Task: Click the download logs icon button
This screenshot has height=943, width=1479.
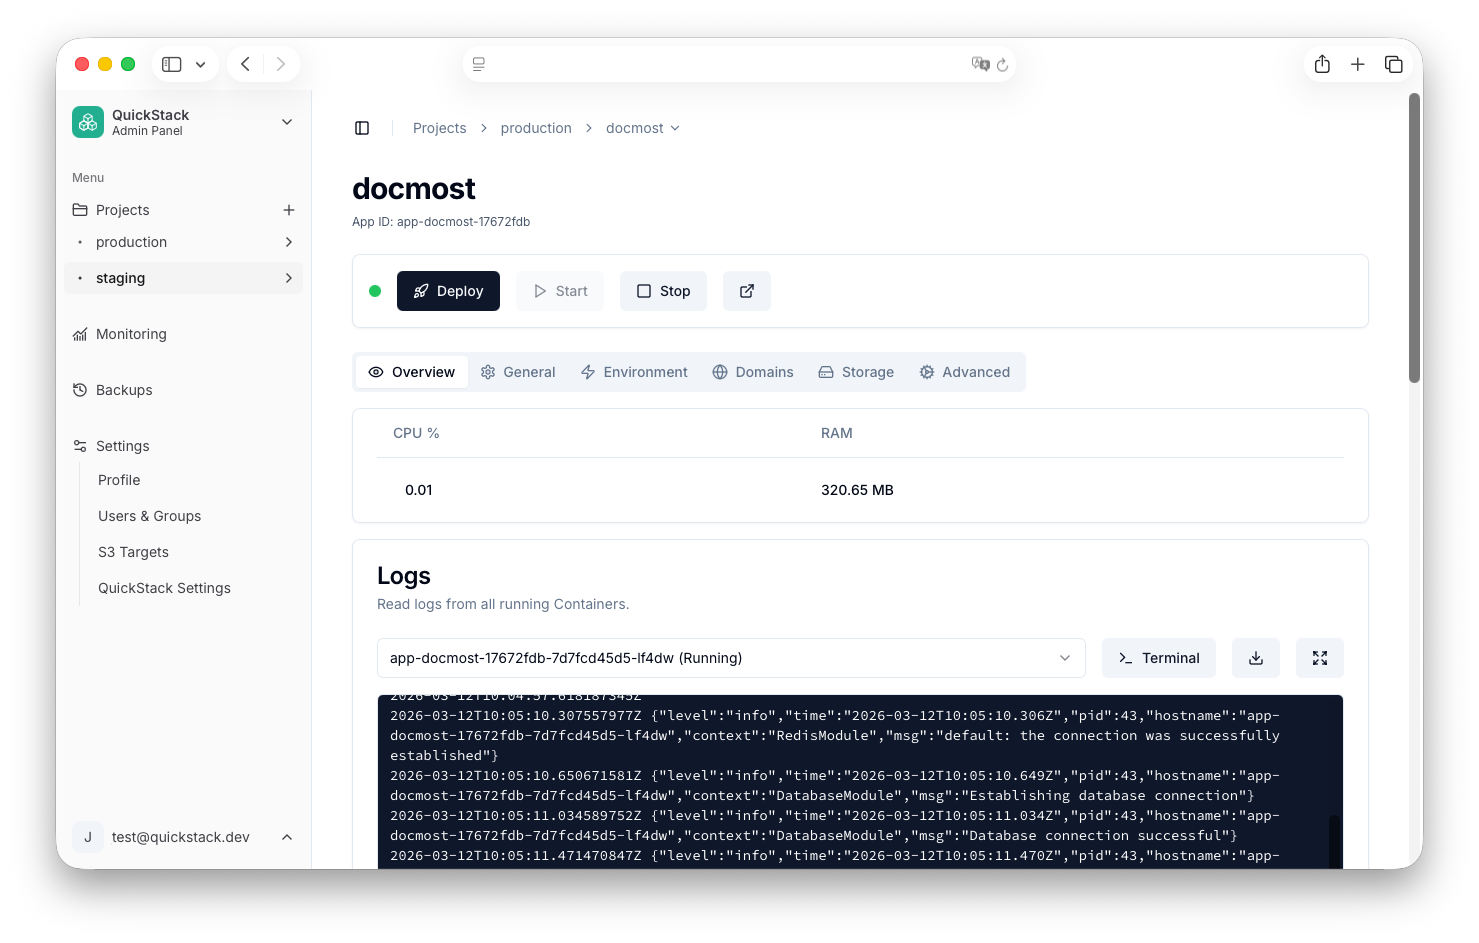Action: [x=1255, y=658]
